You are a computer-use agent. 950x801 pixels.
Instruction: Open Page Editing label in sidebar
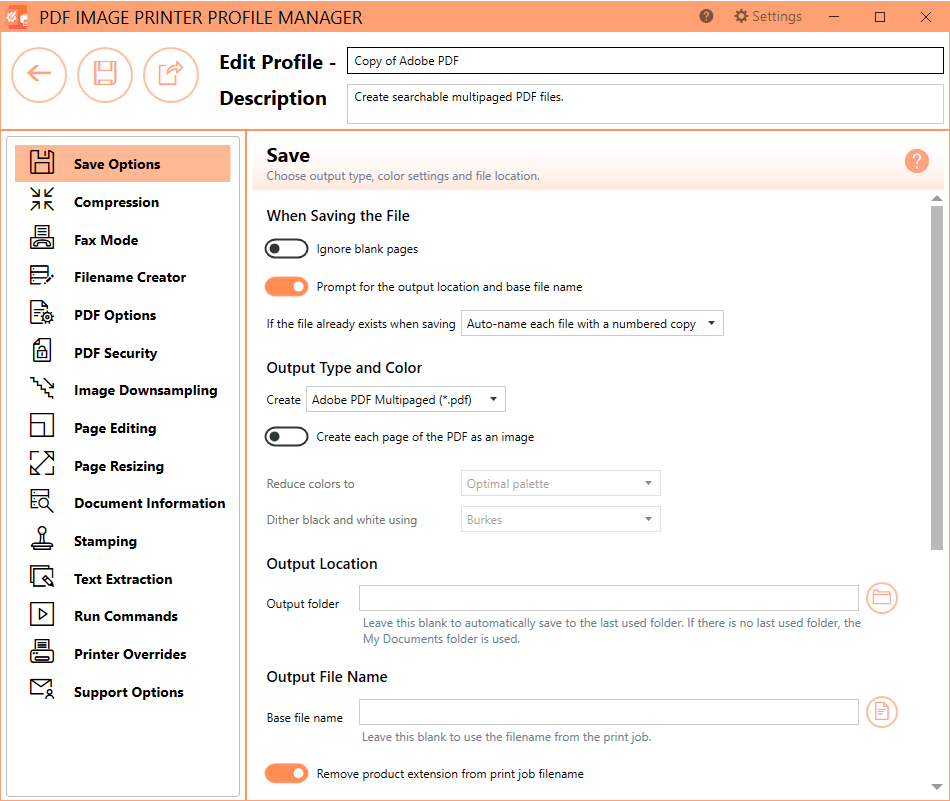tap(115, 428)
